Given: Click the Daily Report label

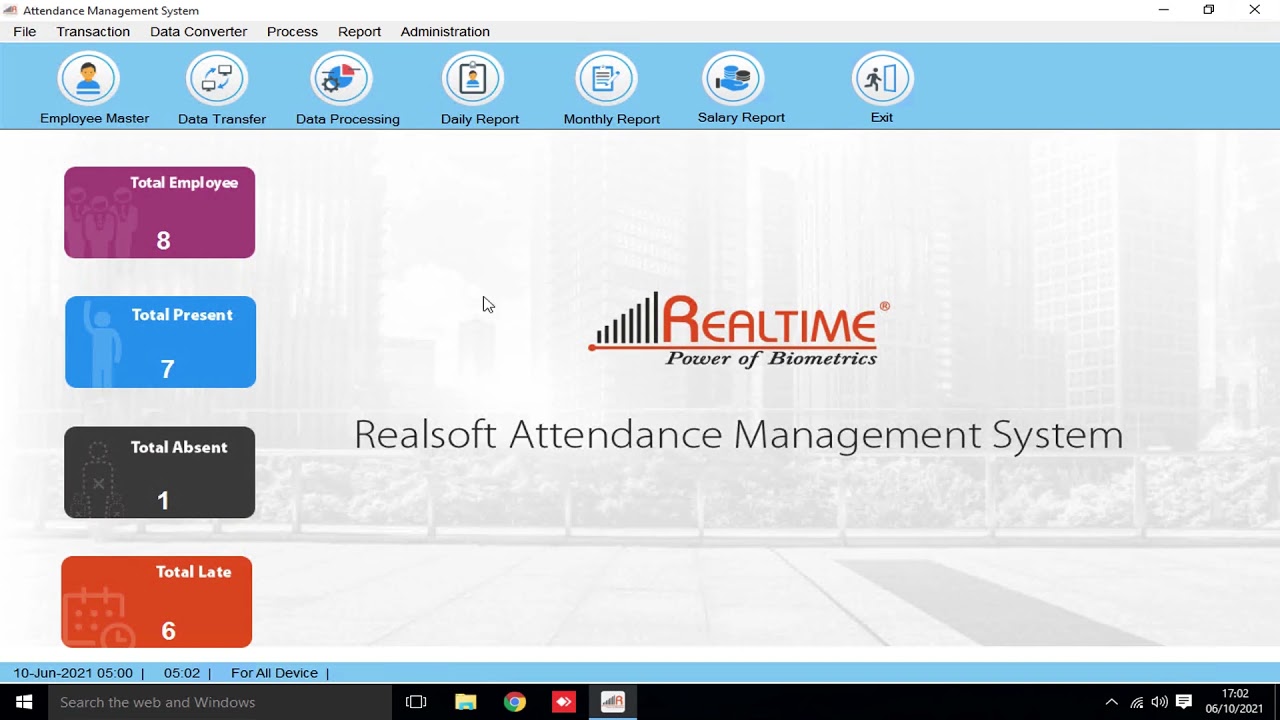Looking at the screenshot, I should click(480, 119).
